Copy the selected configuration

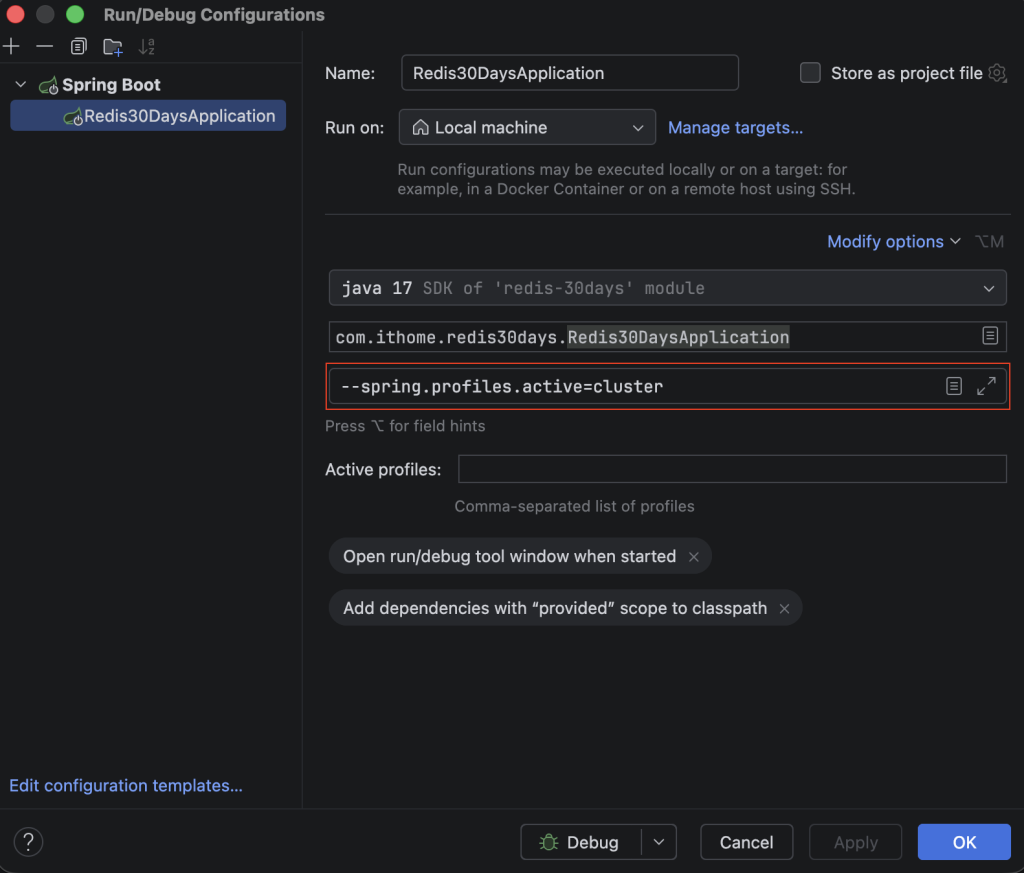[78, 46]
